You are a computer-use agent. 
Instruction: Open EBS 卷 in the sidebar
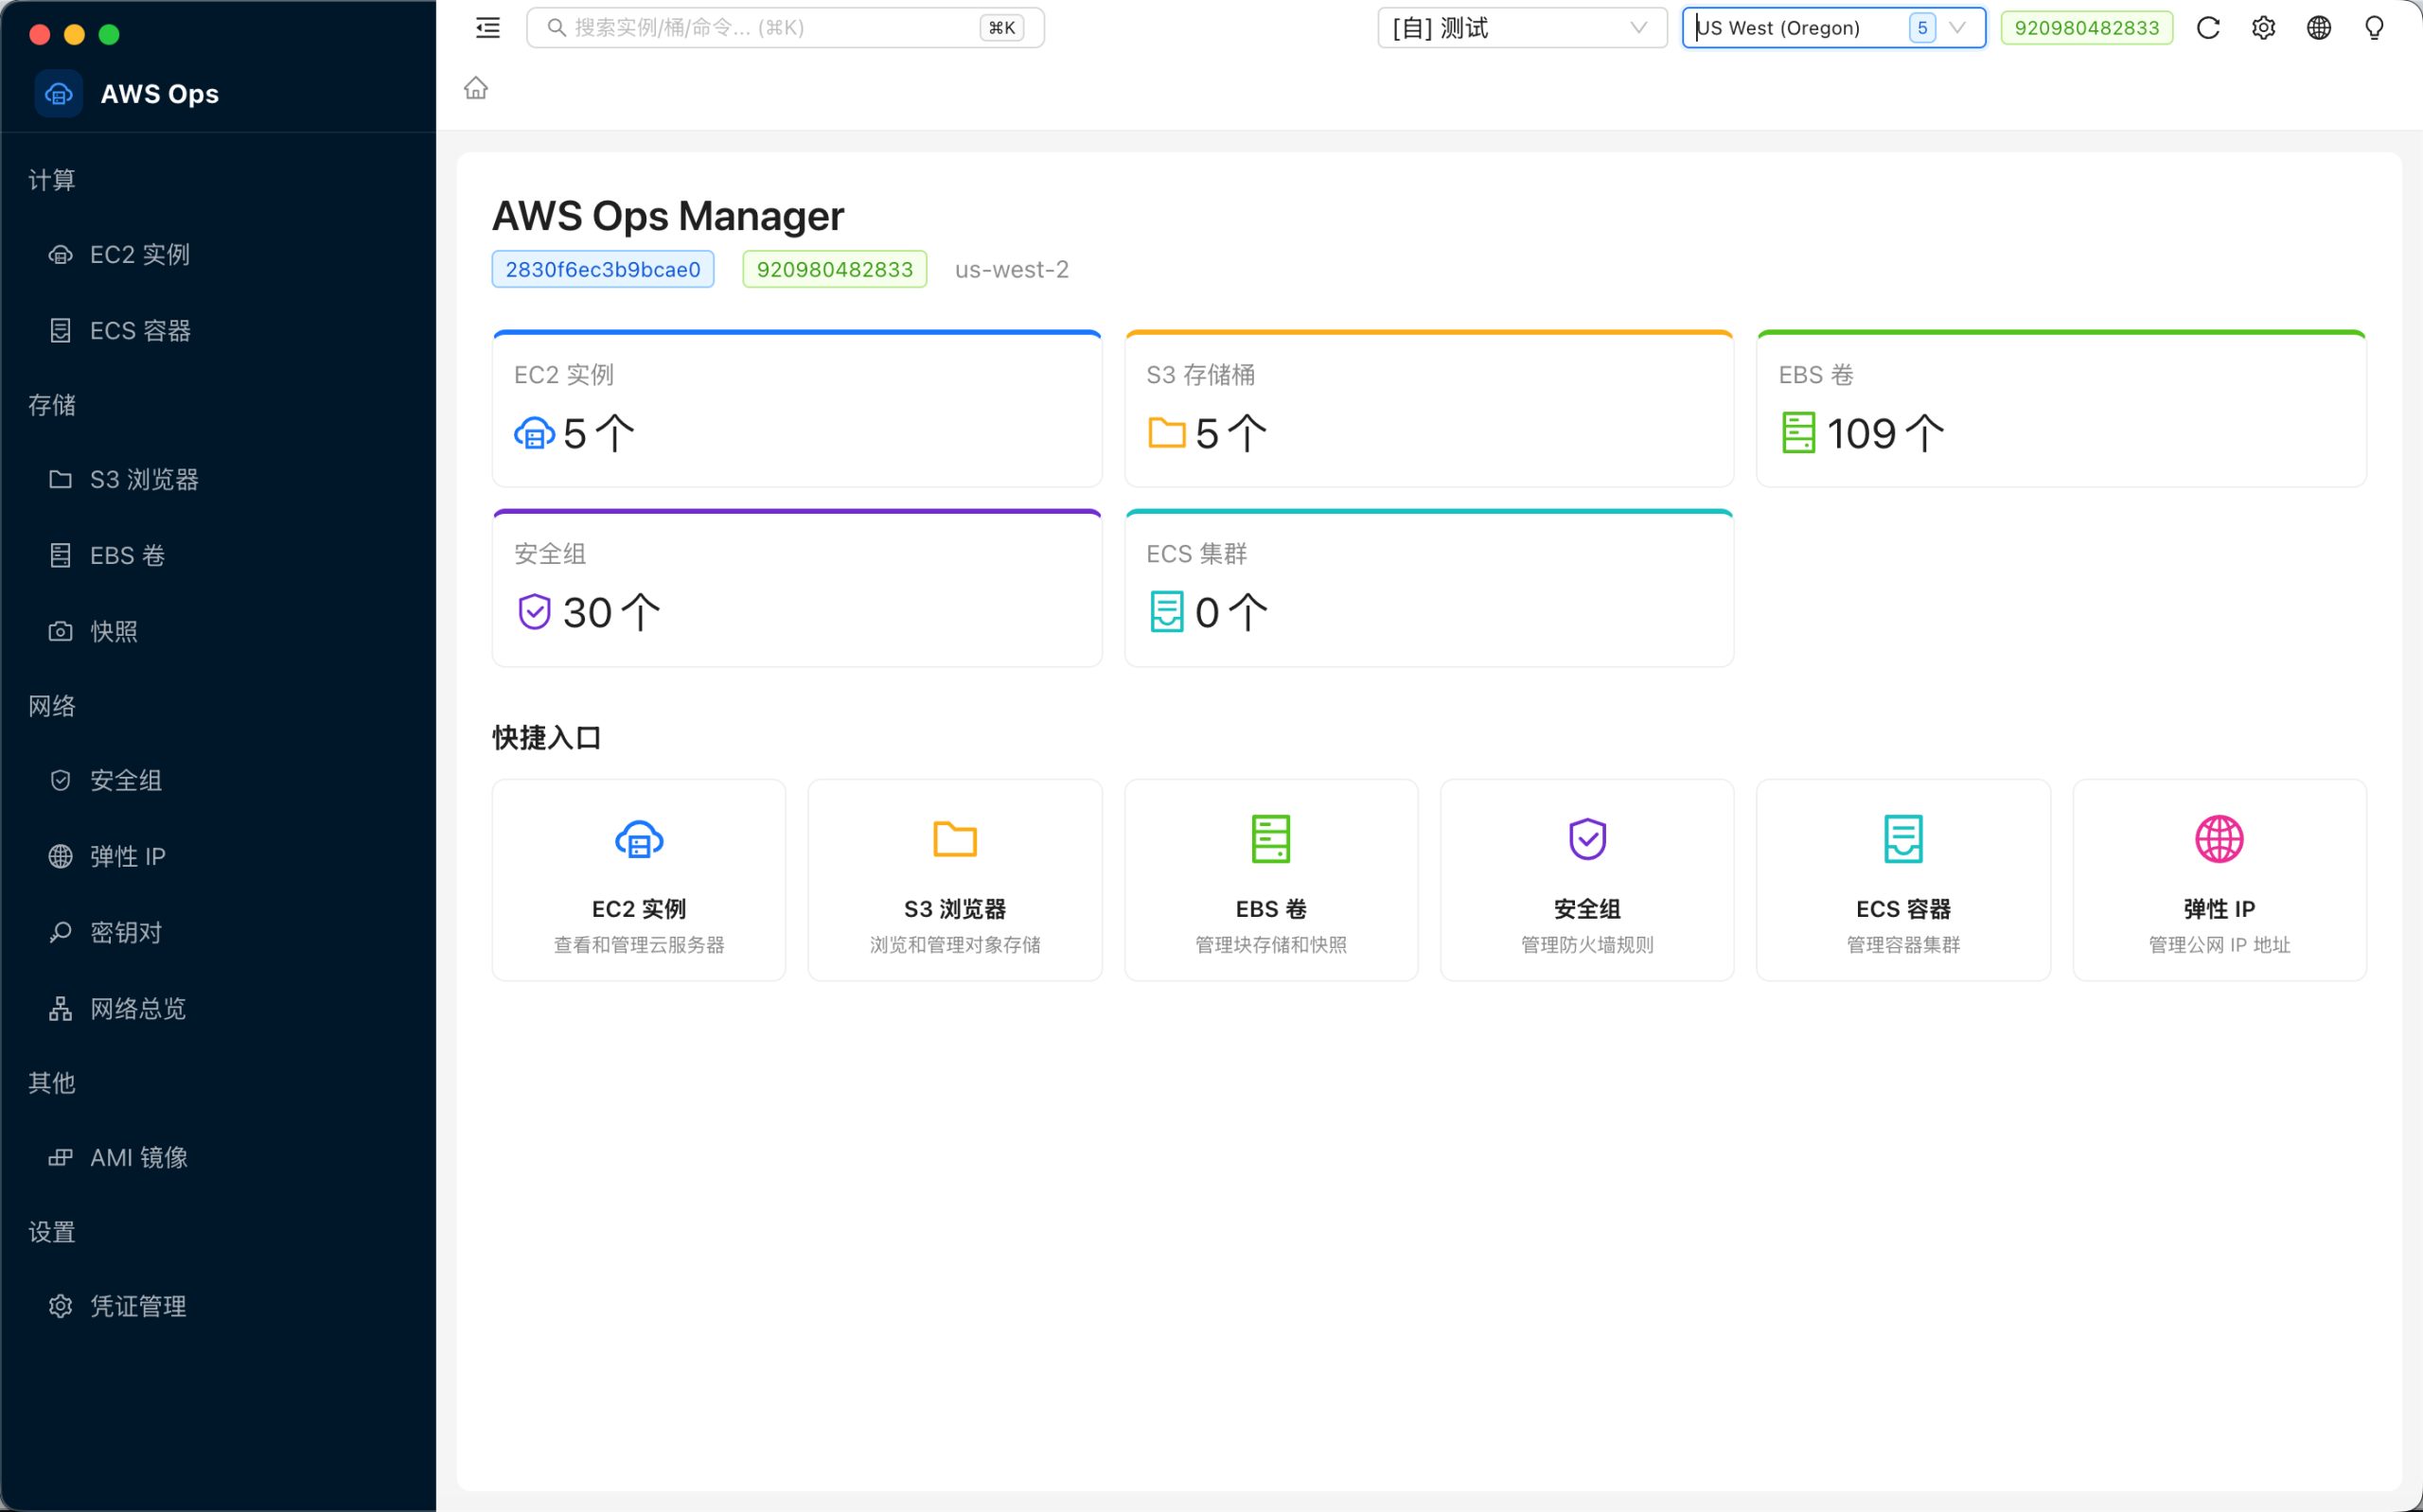(x=218, y=556)
